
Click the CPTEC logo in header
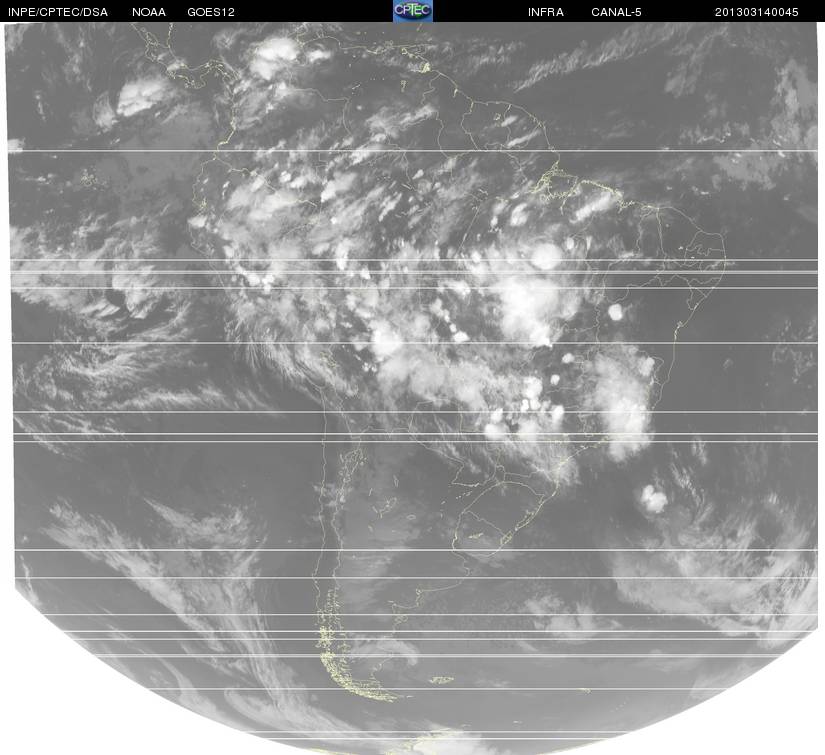pos(413,11)
